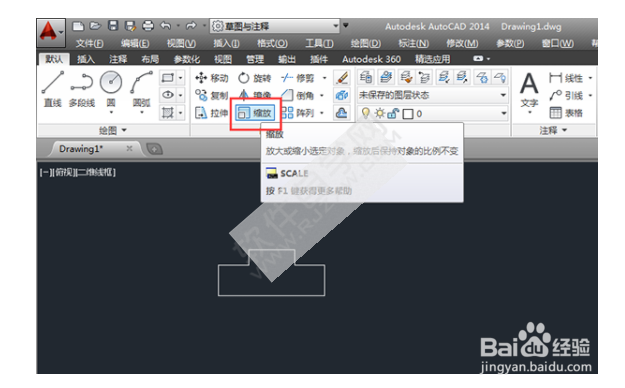The height and width of the screenshot is (388, 625).
Task: Click the Open file folder icon
Action: 95,26
